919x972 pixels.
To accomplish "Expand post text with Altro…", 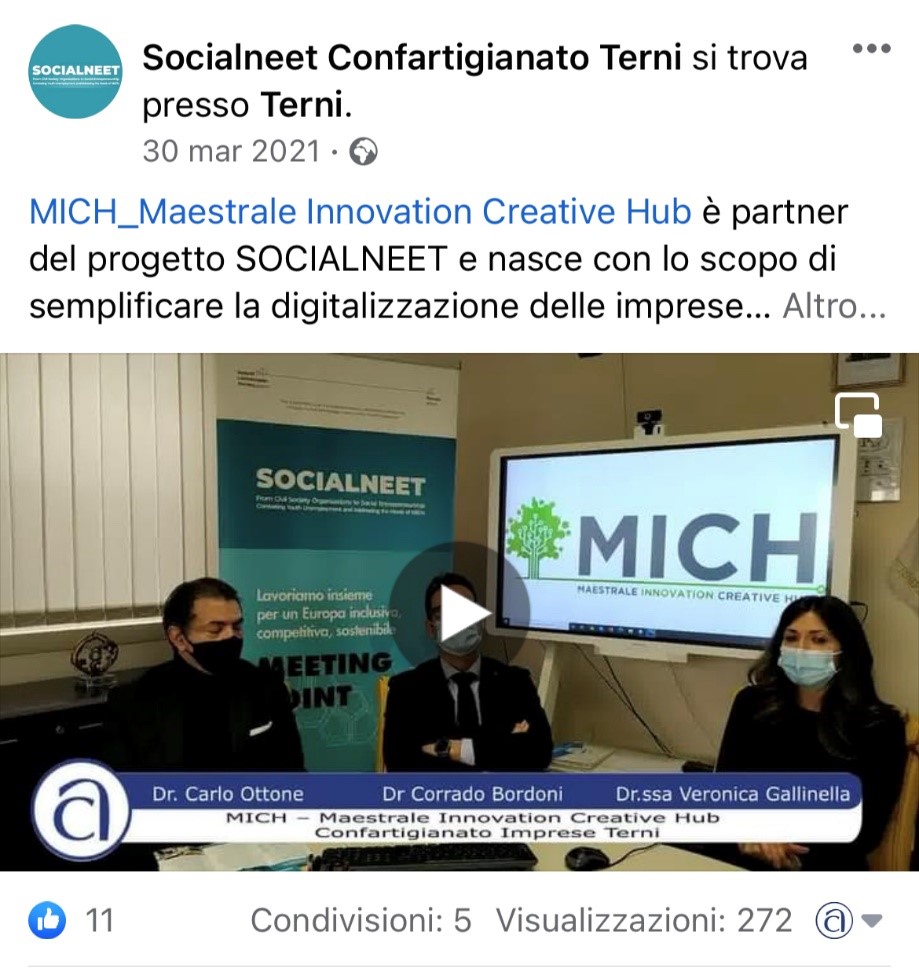I will pos(834,306).
